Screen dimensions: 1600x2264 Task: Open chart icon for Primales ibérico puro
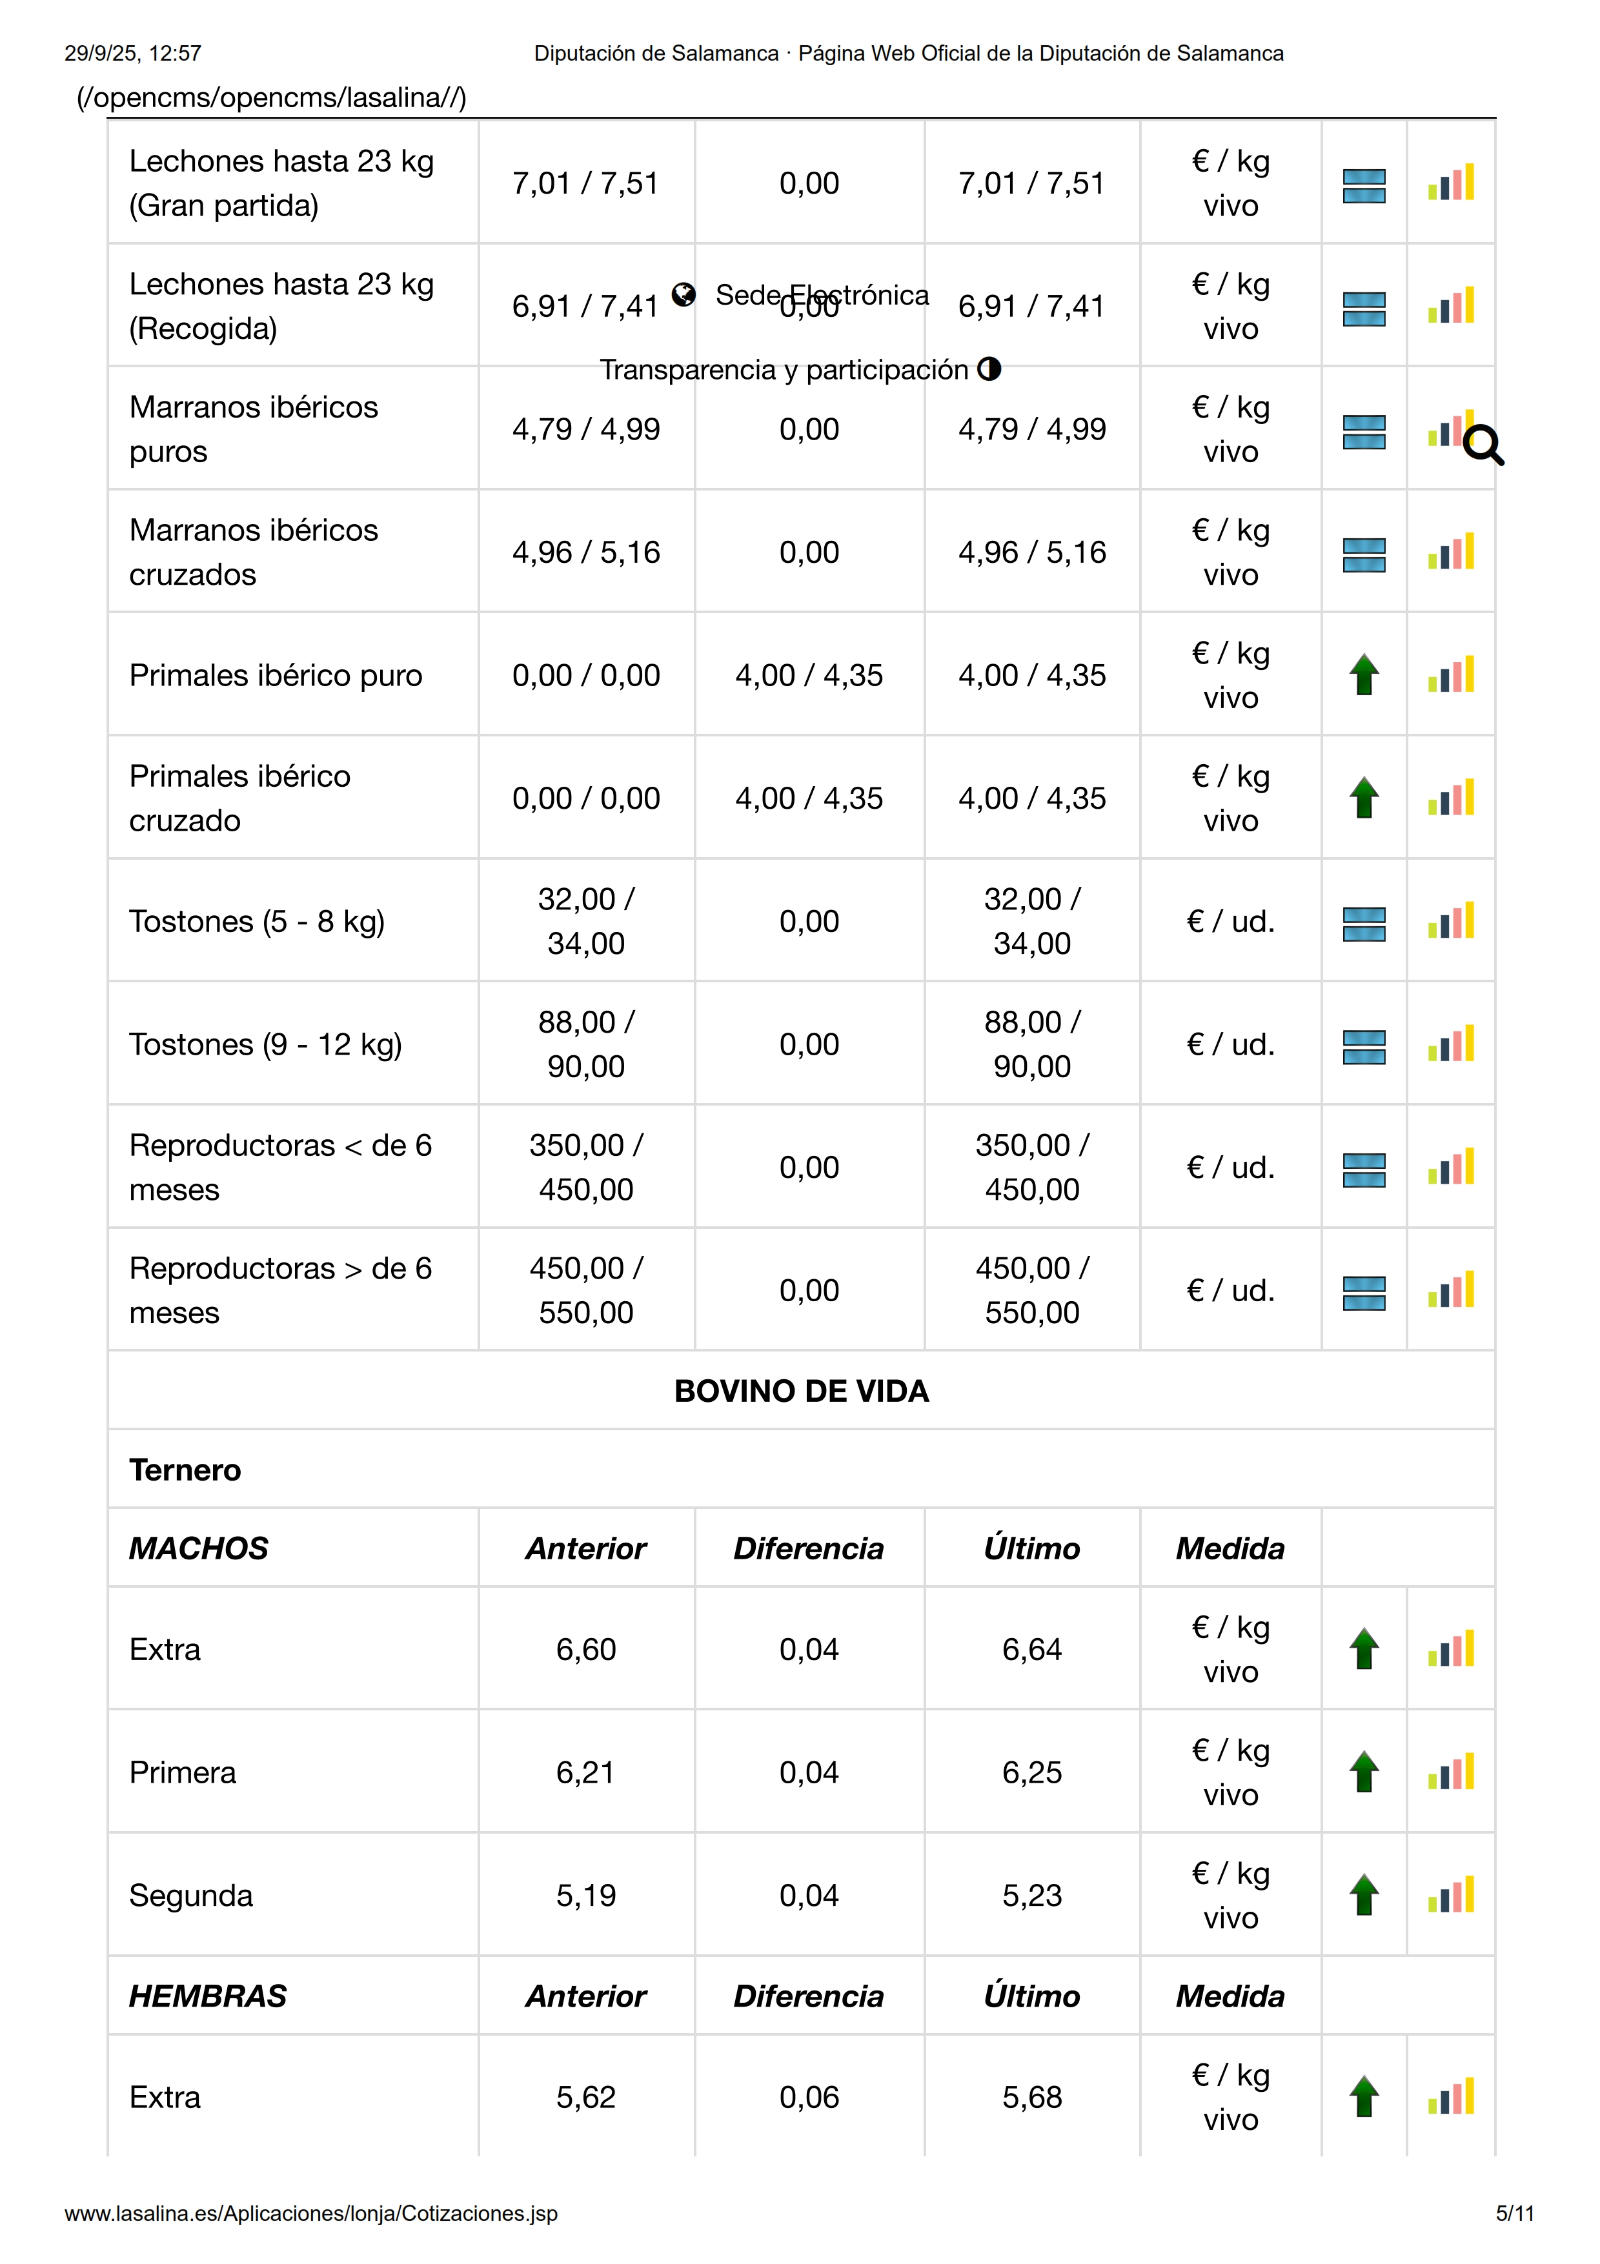click(x=1450, y=675)
